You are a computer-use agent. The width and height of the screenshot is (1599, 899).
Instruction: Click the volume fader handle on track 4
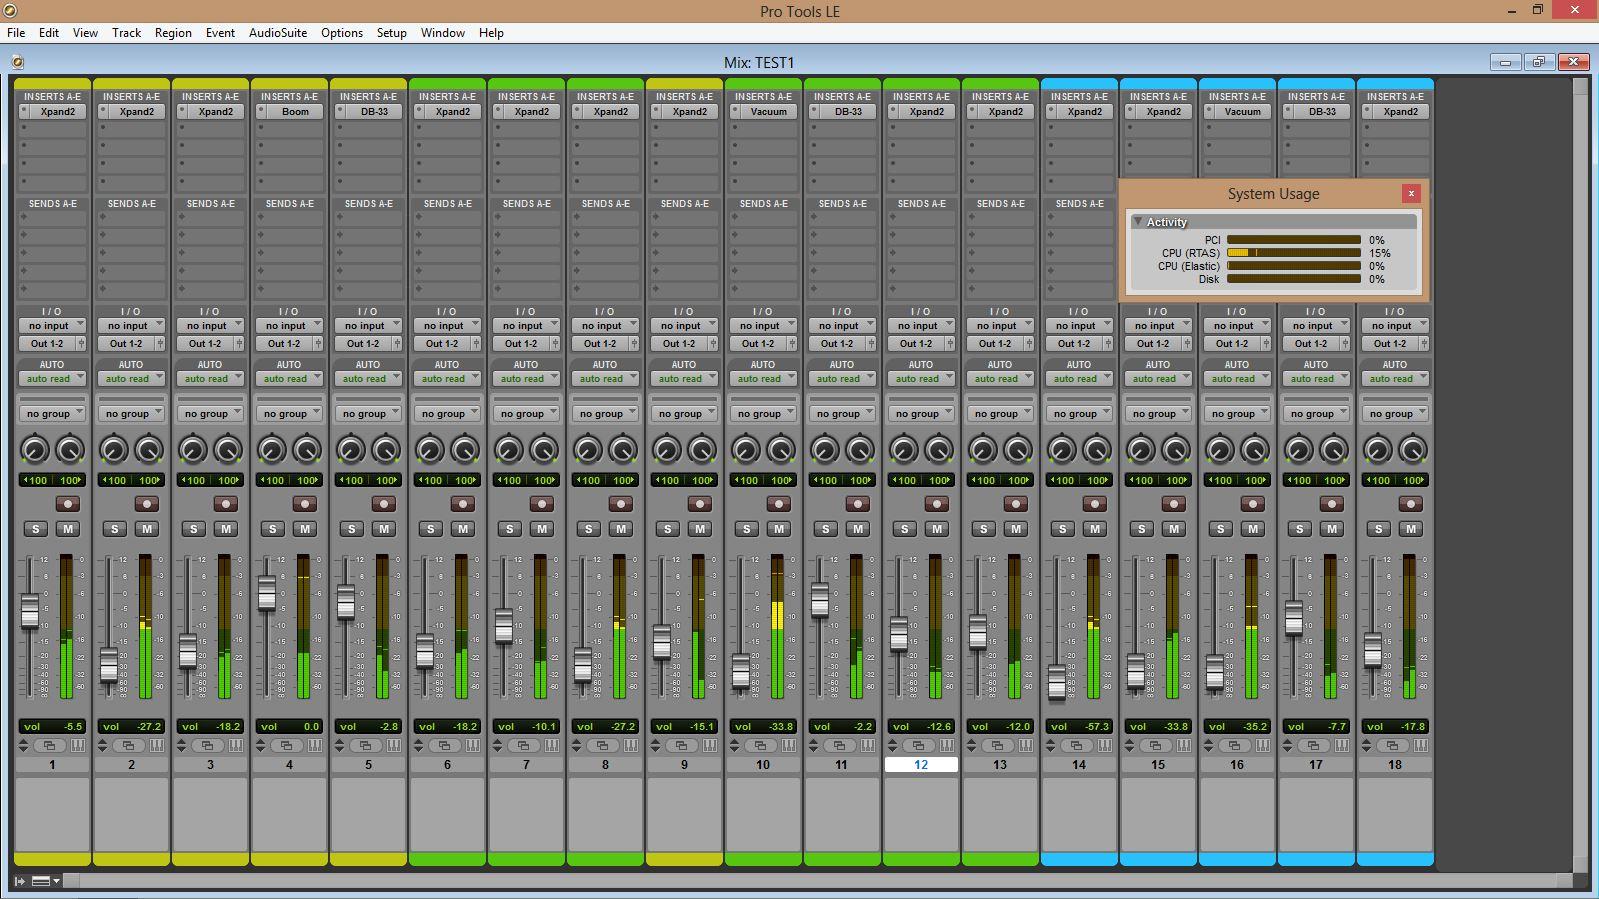pos(267,594)
